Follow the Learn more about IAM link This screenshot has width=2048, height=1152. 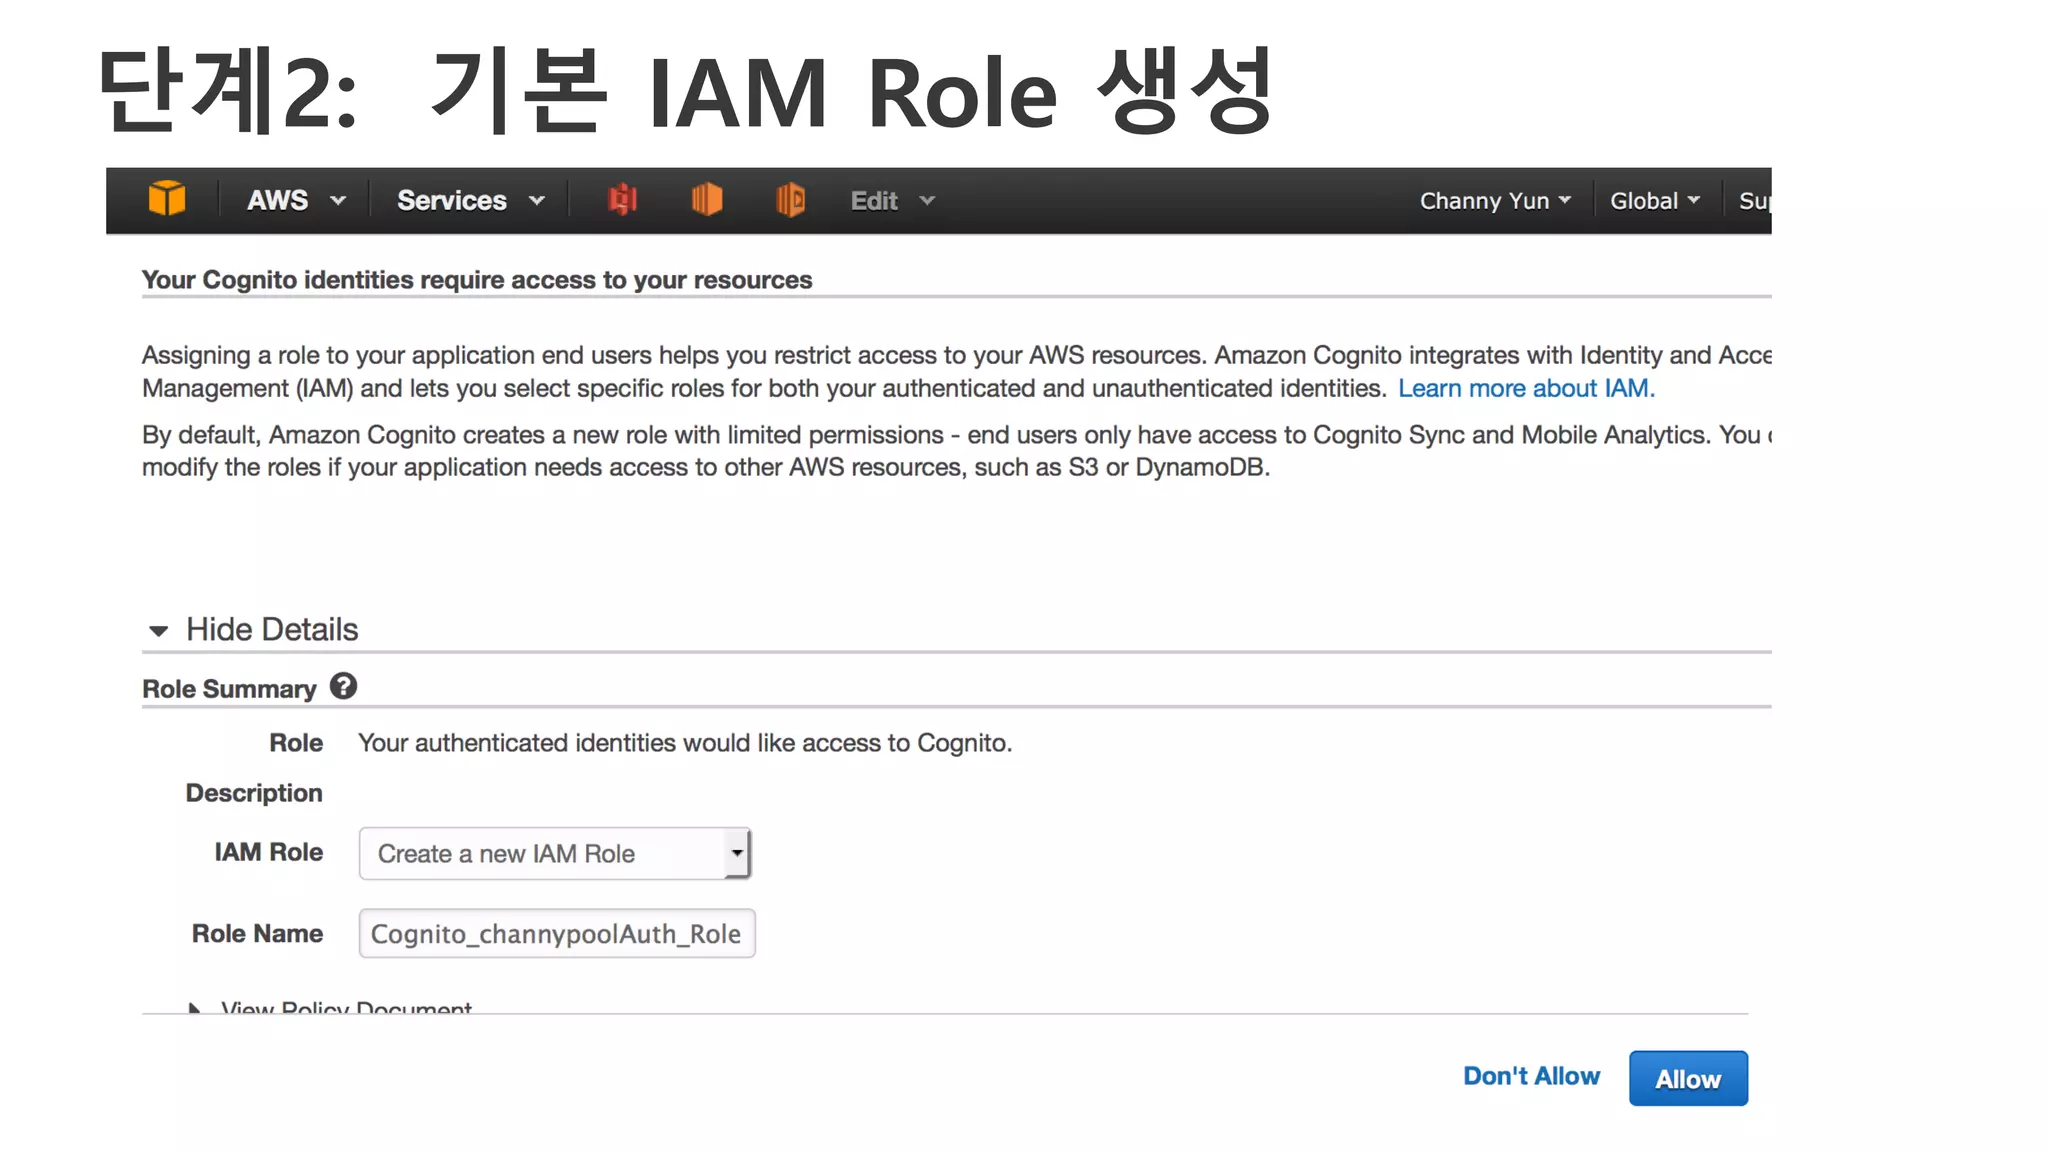(x=1526, y=388)
